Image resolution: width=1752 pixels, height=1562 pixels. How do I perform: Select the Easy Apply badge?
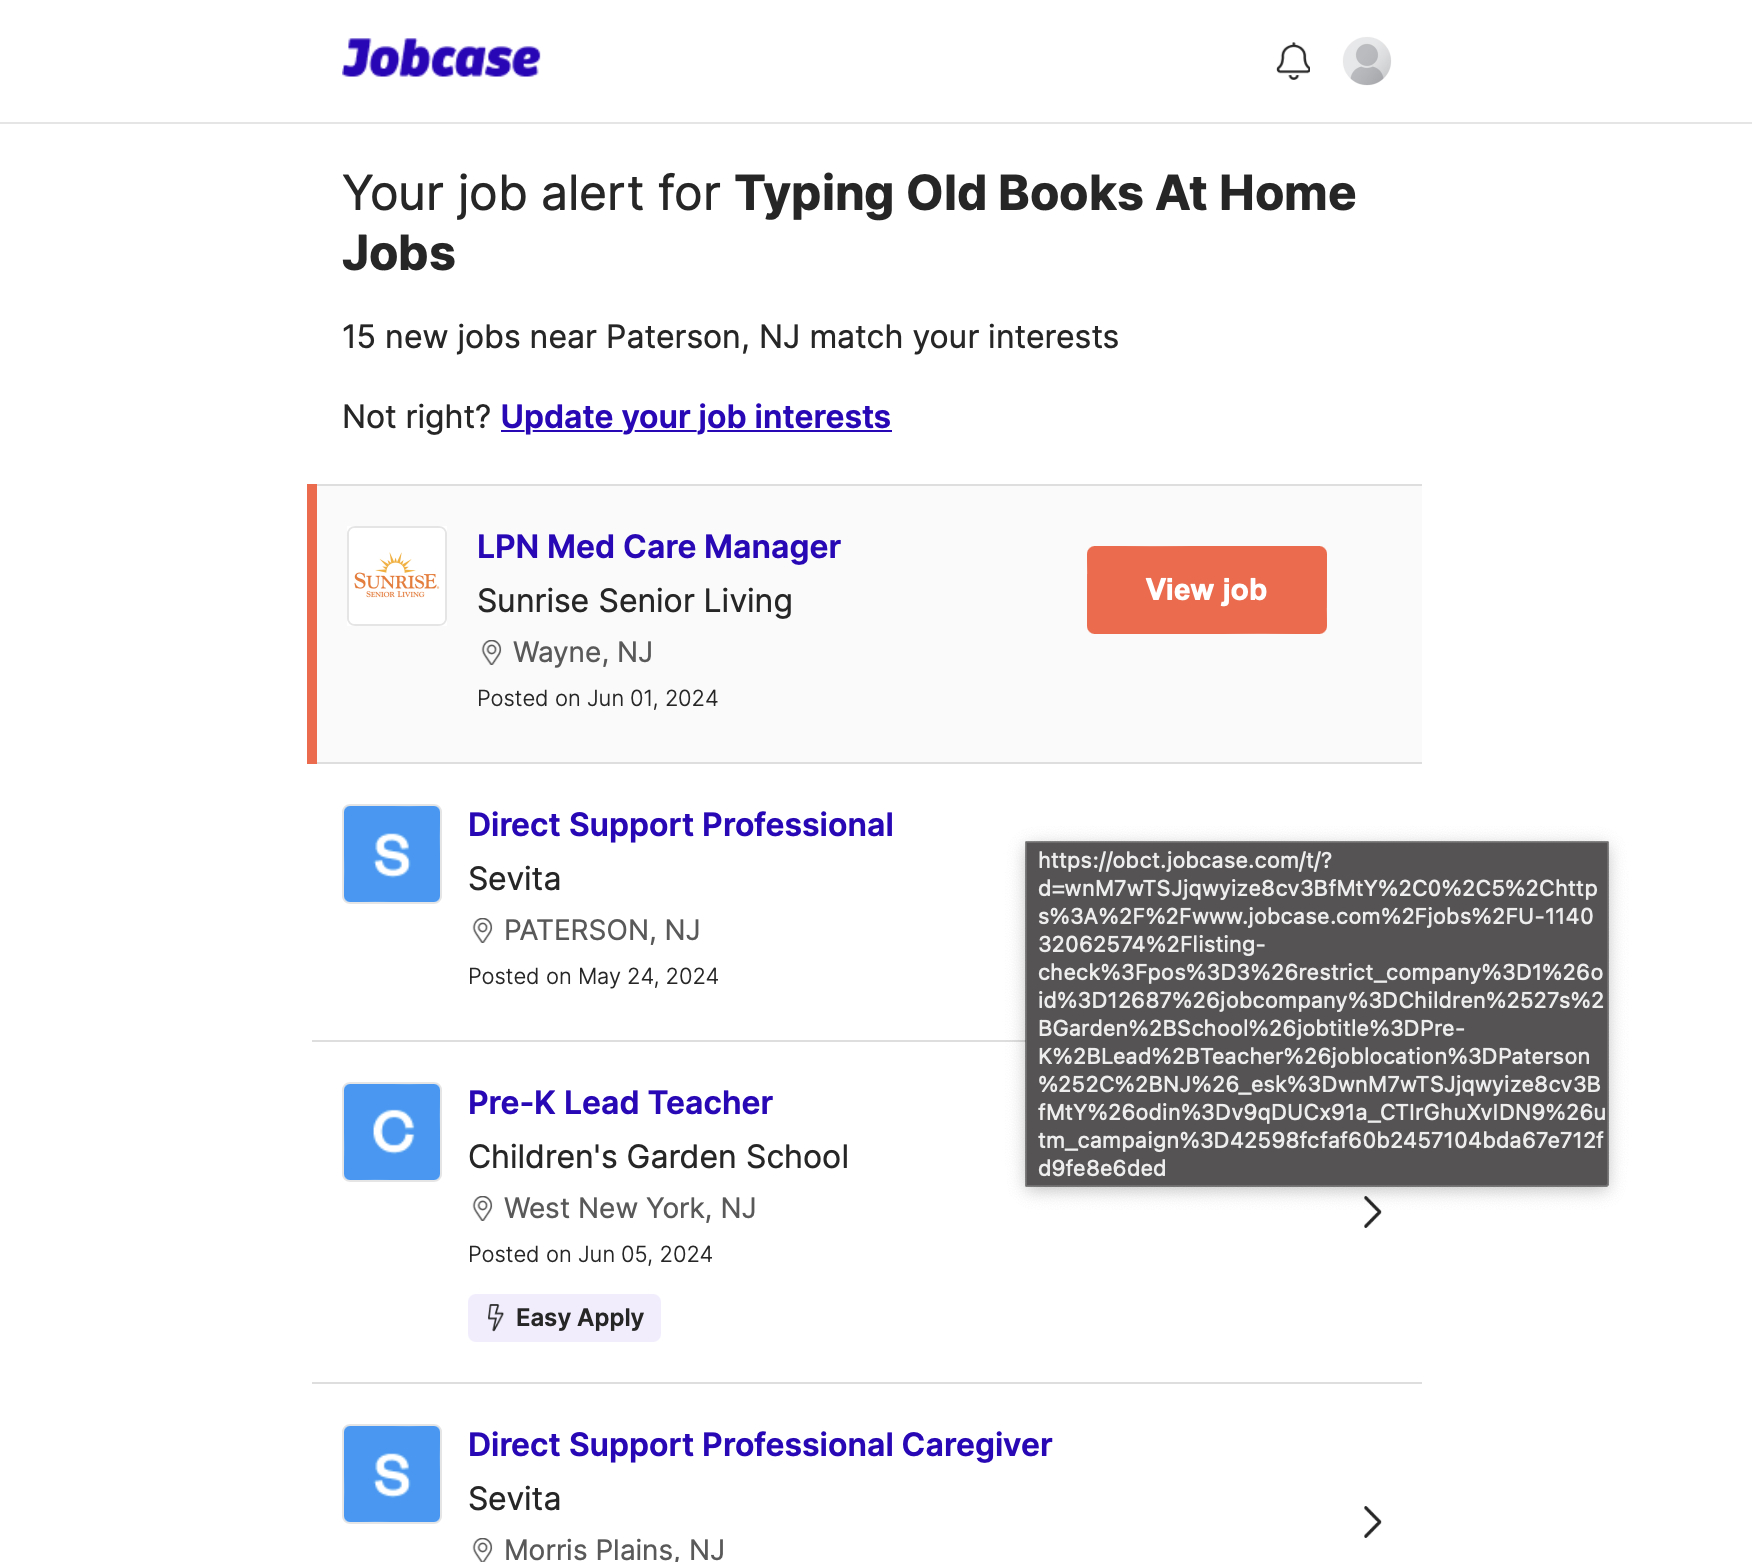(x=564, y=1317)
